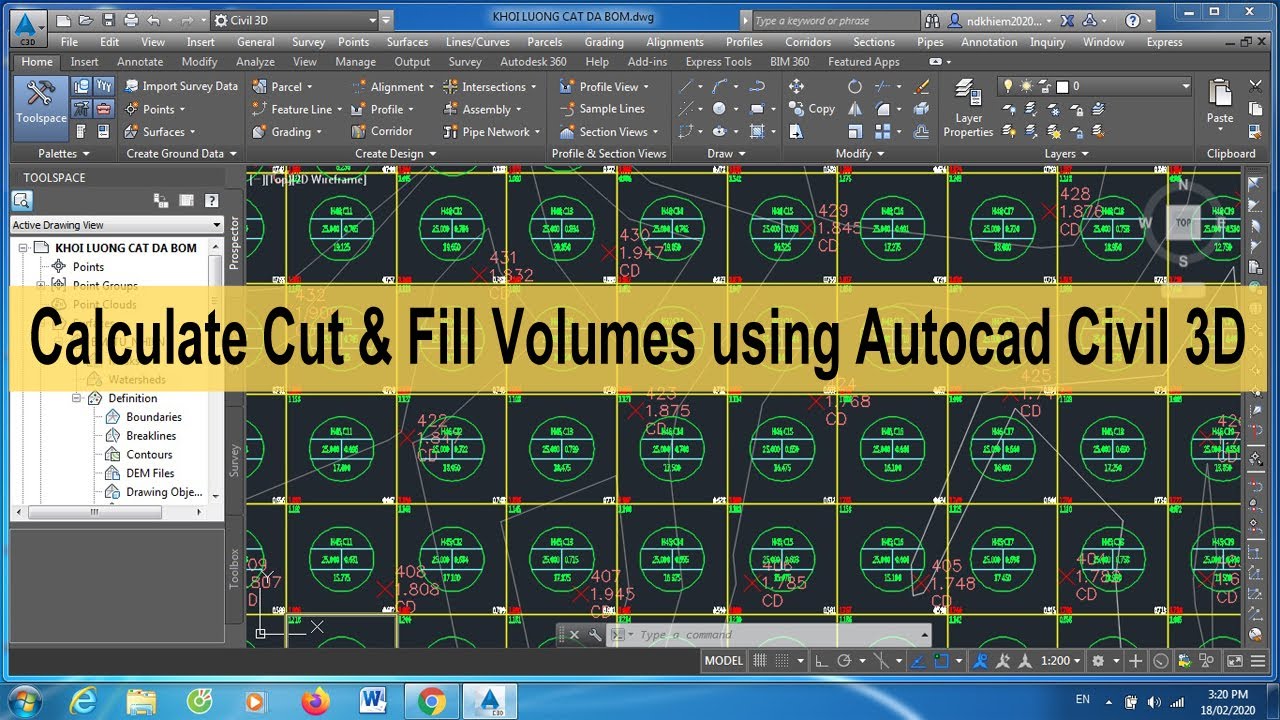Toggle Ortho mode in status bar

[x=822, y=661]
